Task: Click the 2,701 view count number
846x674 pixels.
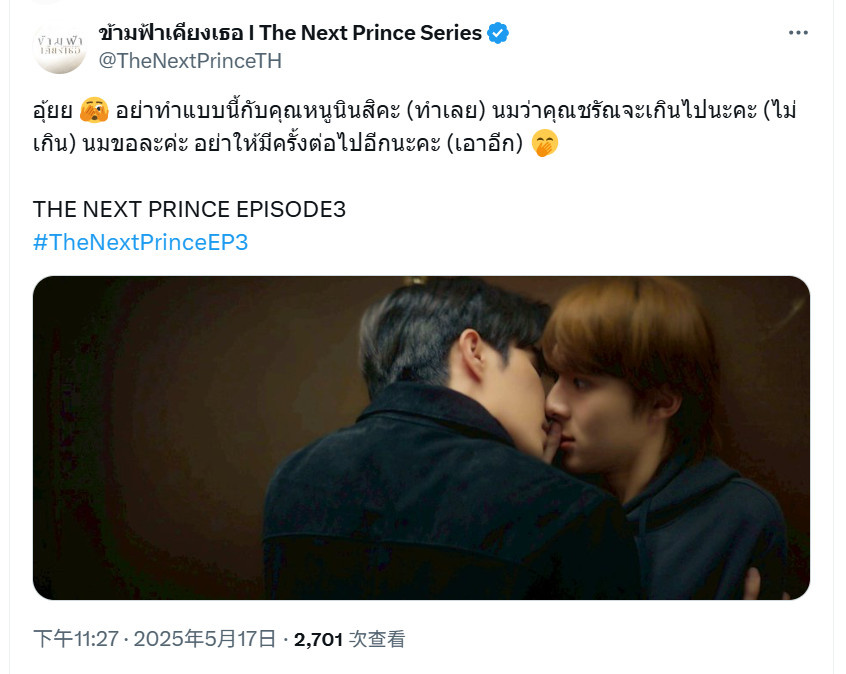Action: coord(318,639)
